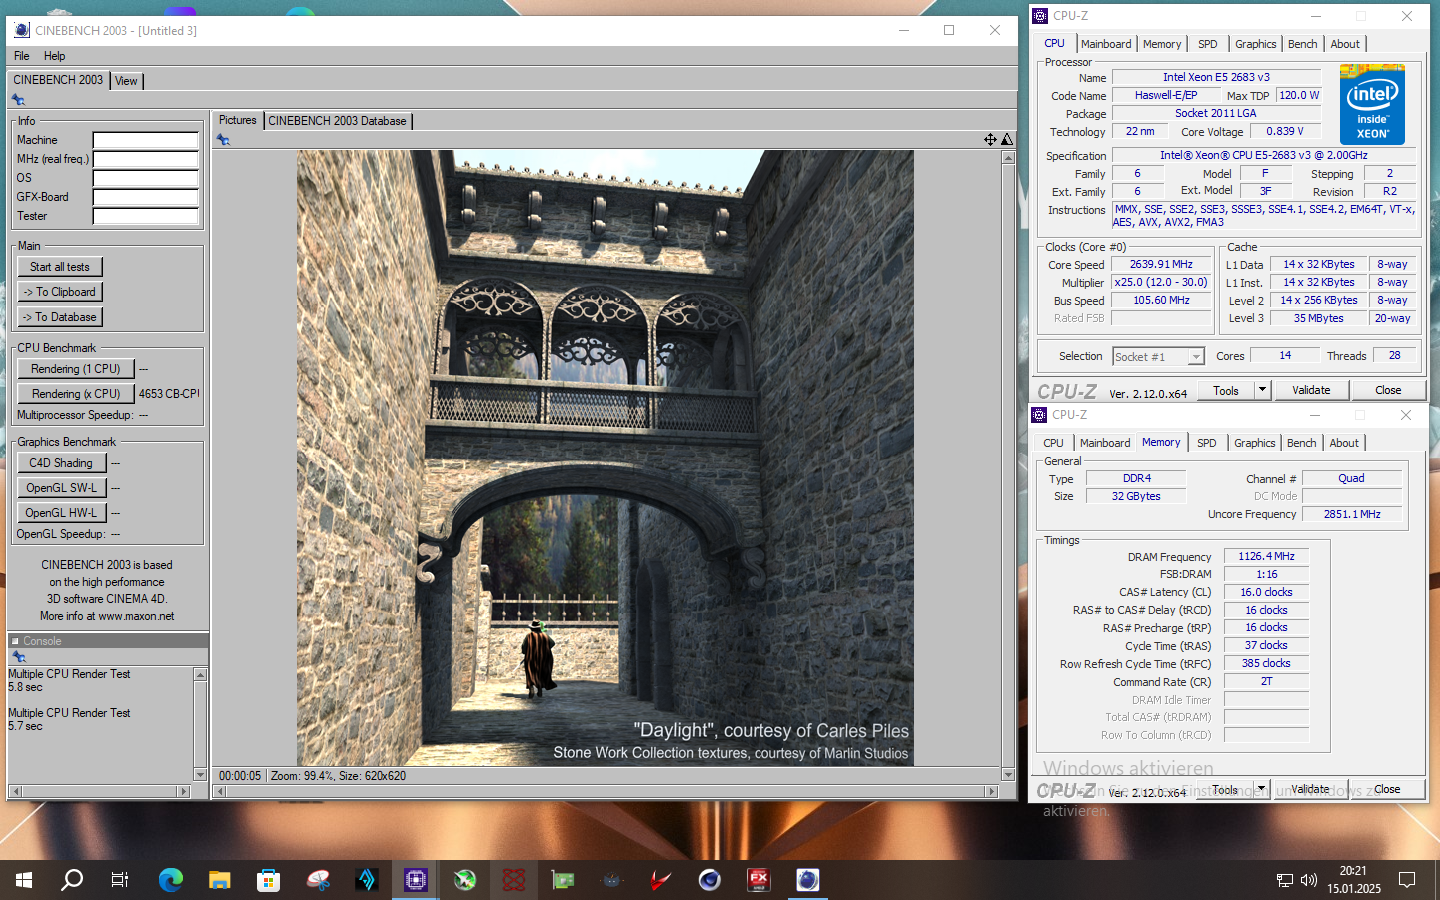Switch to the View tab in CINEBENCH

tap(126, 81)
